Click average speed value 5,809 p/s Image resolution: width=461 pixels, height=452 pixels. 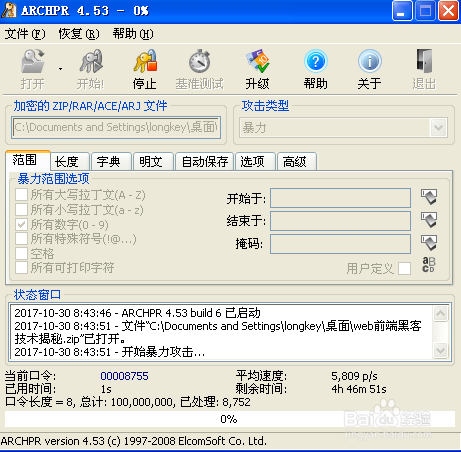pos(354,376)
